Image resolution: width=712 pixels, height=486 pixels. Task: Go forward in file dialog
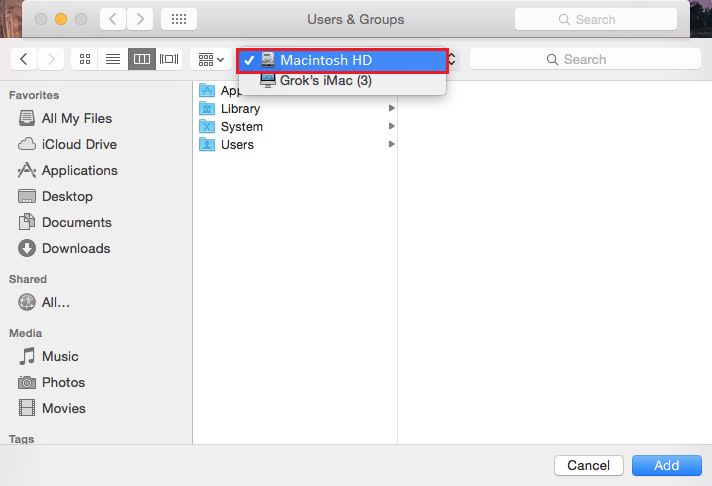[x=51, y=59]
